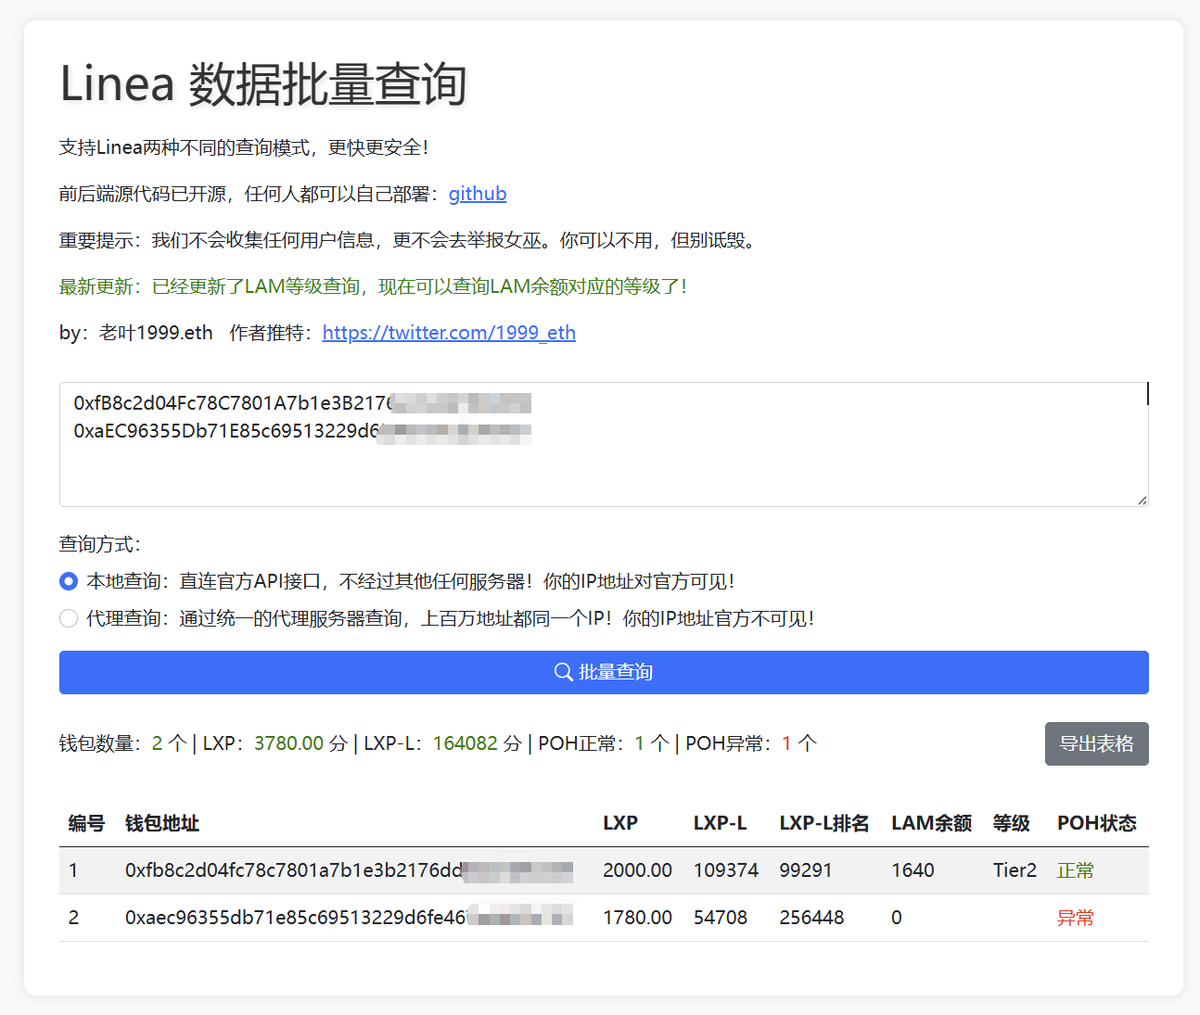
Task: Click the LXP-L column header
Action: 720,823
